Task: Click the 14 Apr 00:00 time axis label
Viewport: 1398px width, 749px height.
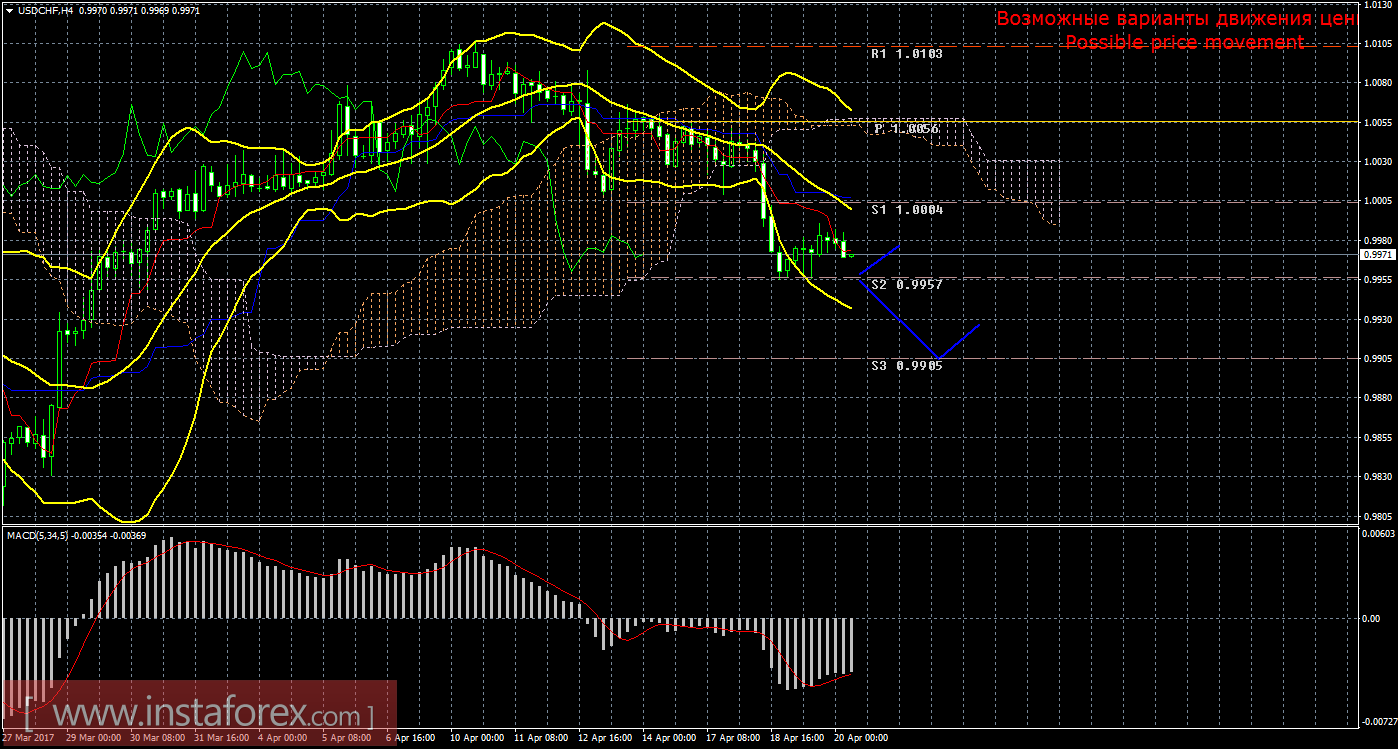Action: pyautogui.click(x=667, y=738)
